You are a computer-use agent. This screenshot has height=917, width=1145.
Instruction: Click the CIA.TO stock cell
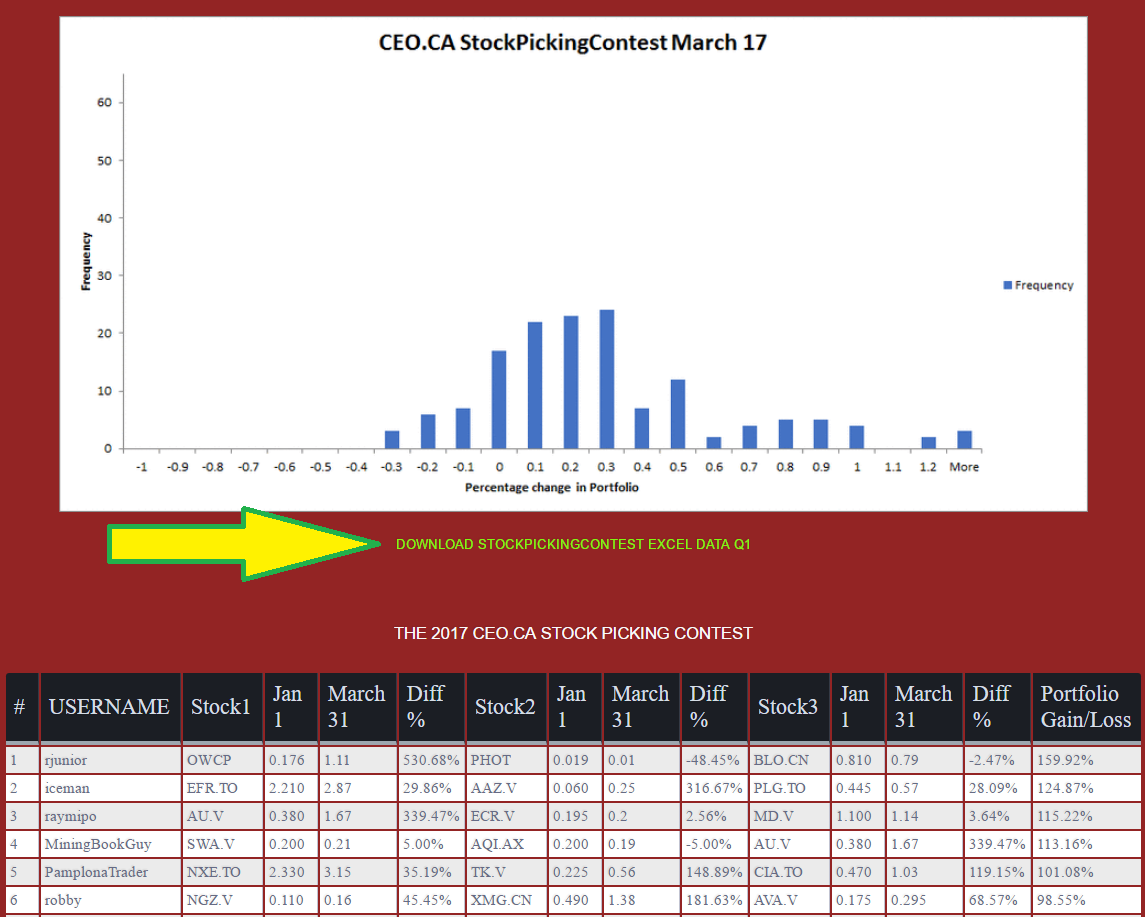[789, 872]
